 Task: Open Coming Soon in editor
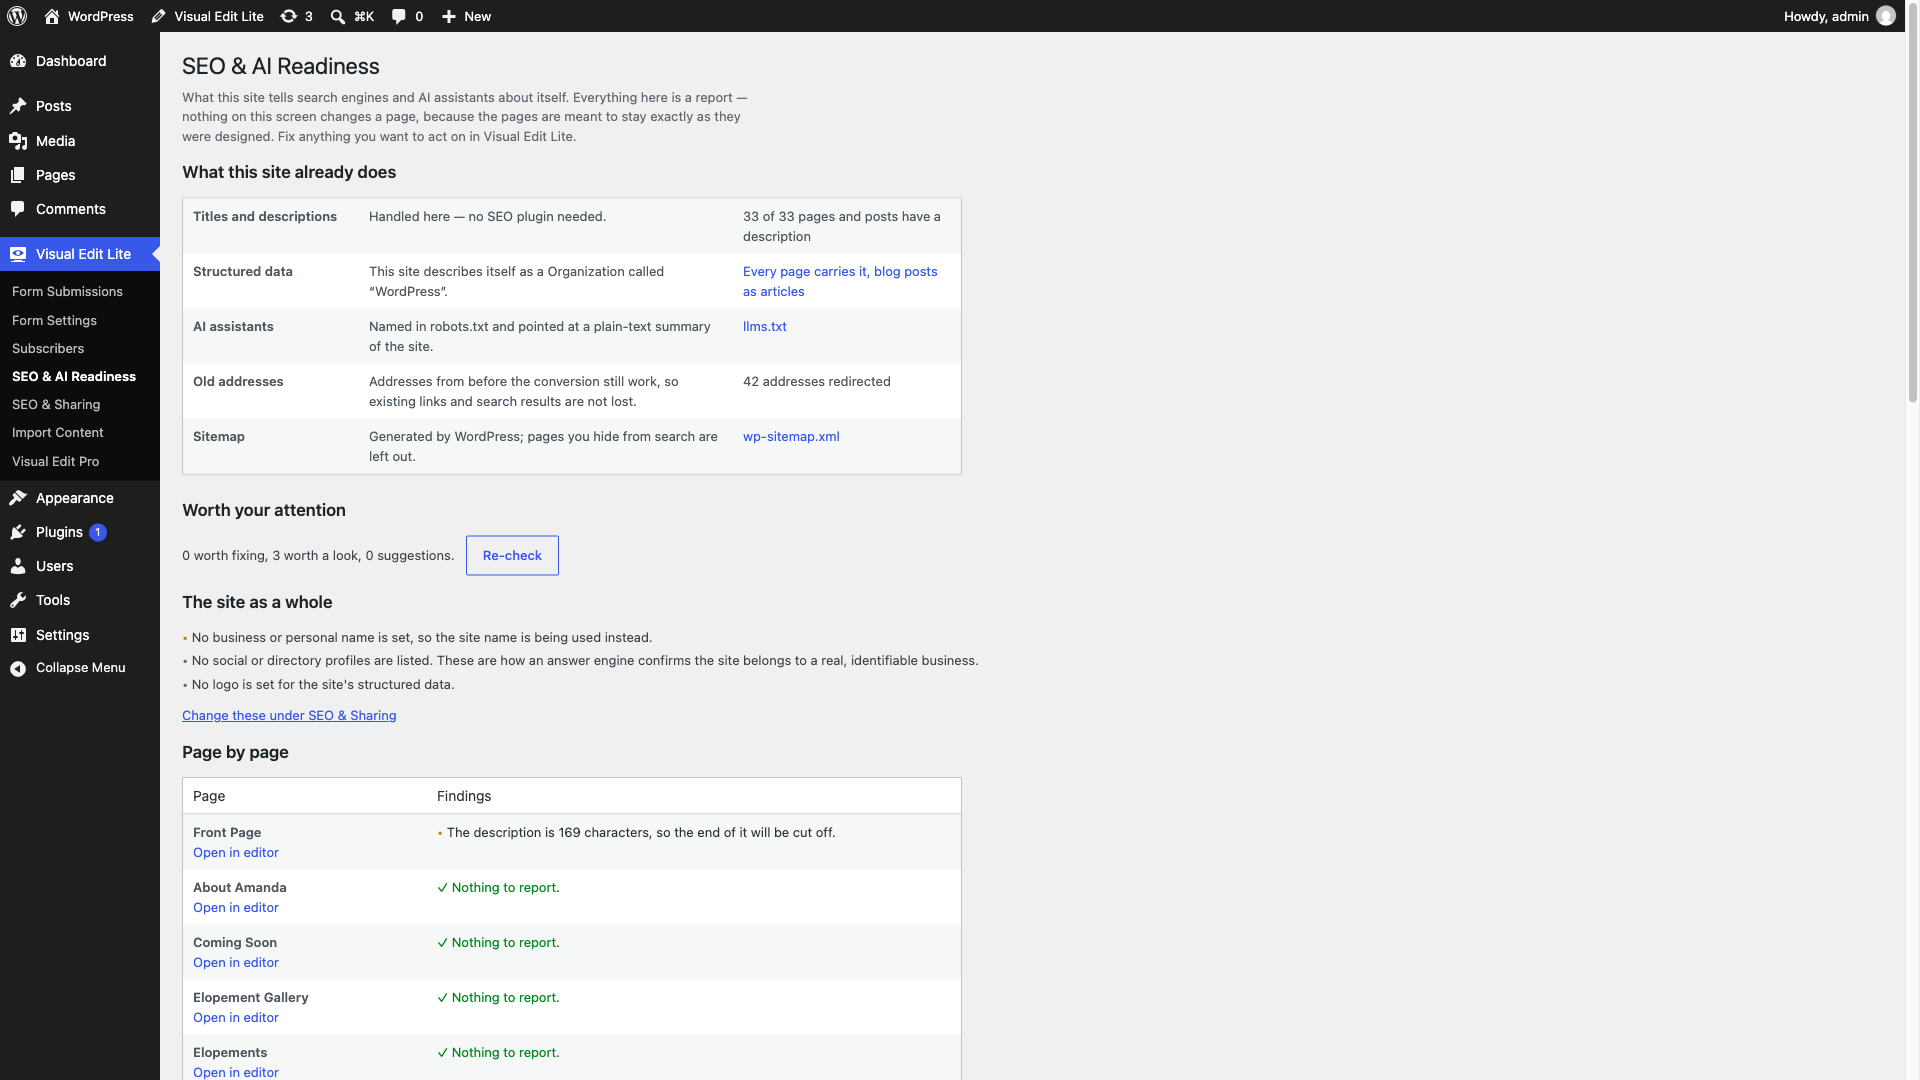click(x=236, y=962)
